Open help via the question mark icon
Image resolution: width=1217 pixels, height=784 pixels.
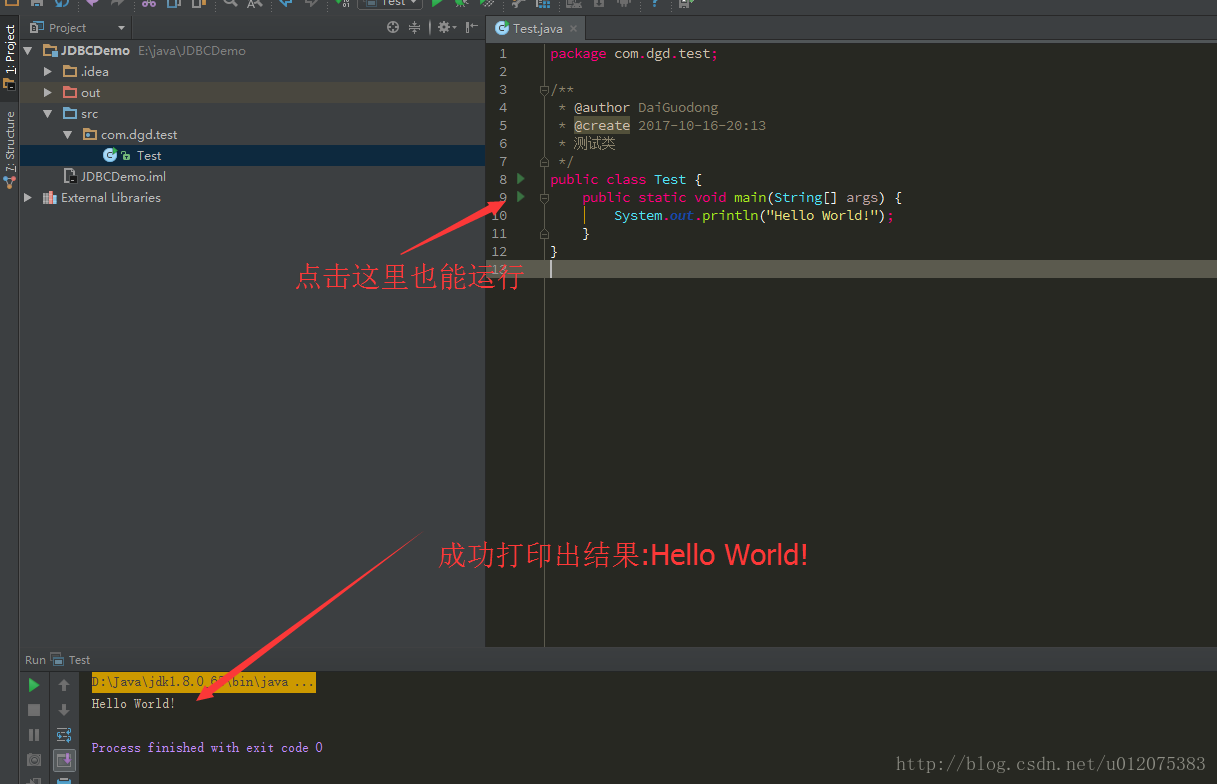click(x=654, y=3)
